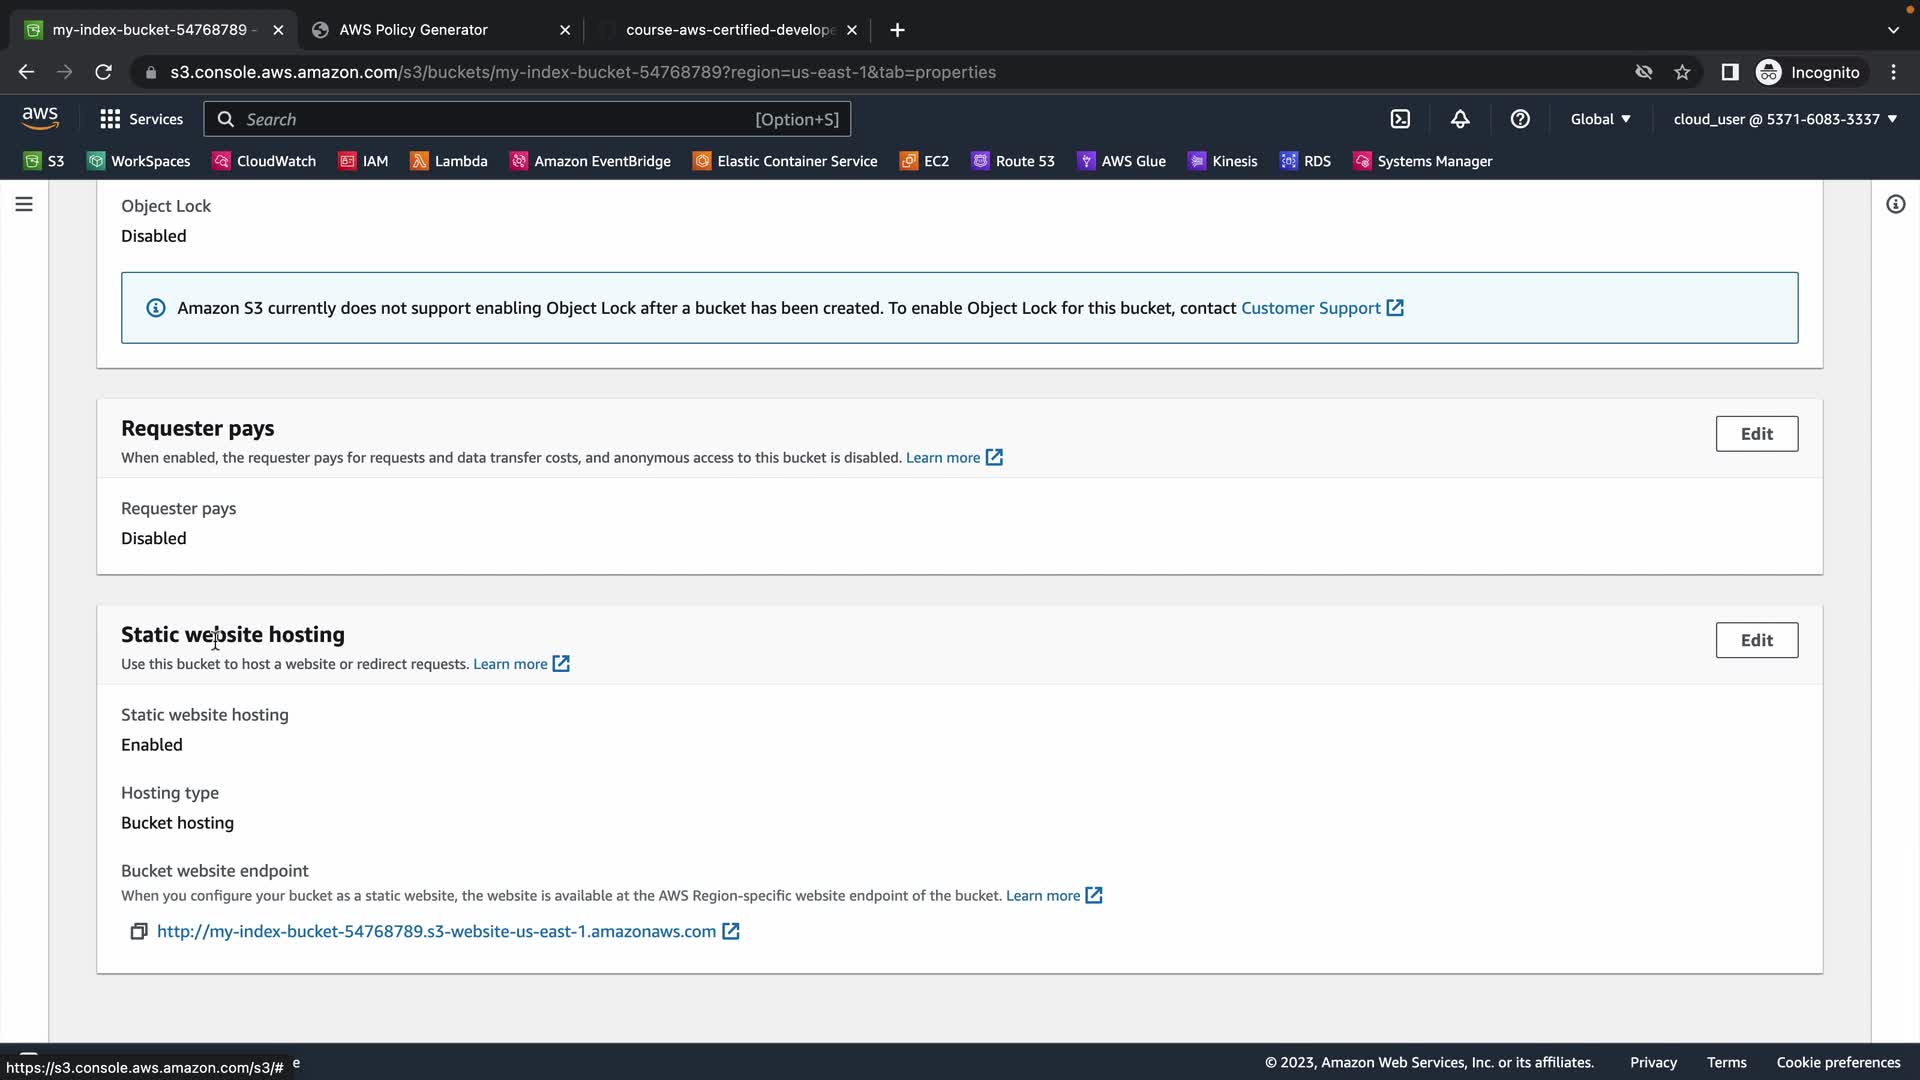Switch to course-aws-certified-developer tab
The image size is (1920, 1080).
[730, 30]
